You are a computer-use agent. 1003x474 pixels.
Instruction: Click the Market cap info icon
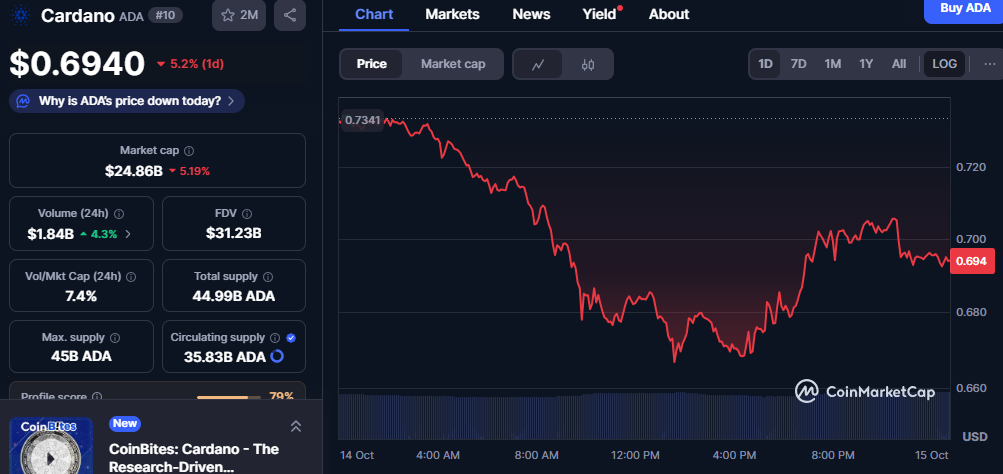pyautogui.click(x=190, y=150)
